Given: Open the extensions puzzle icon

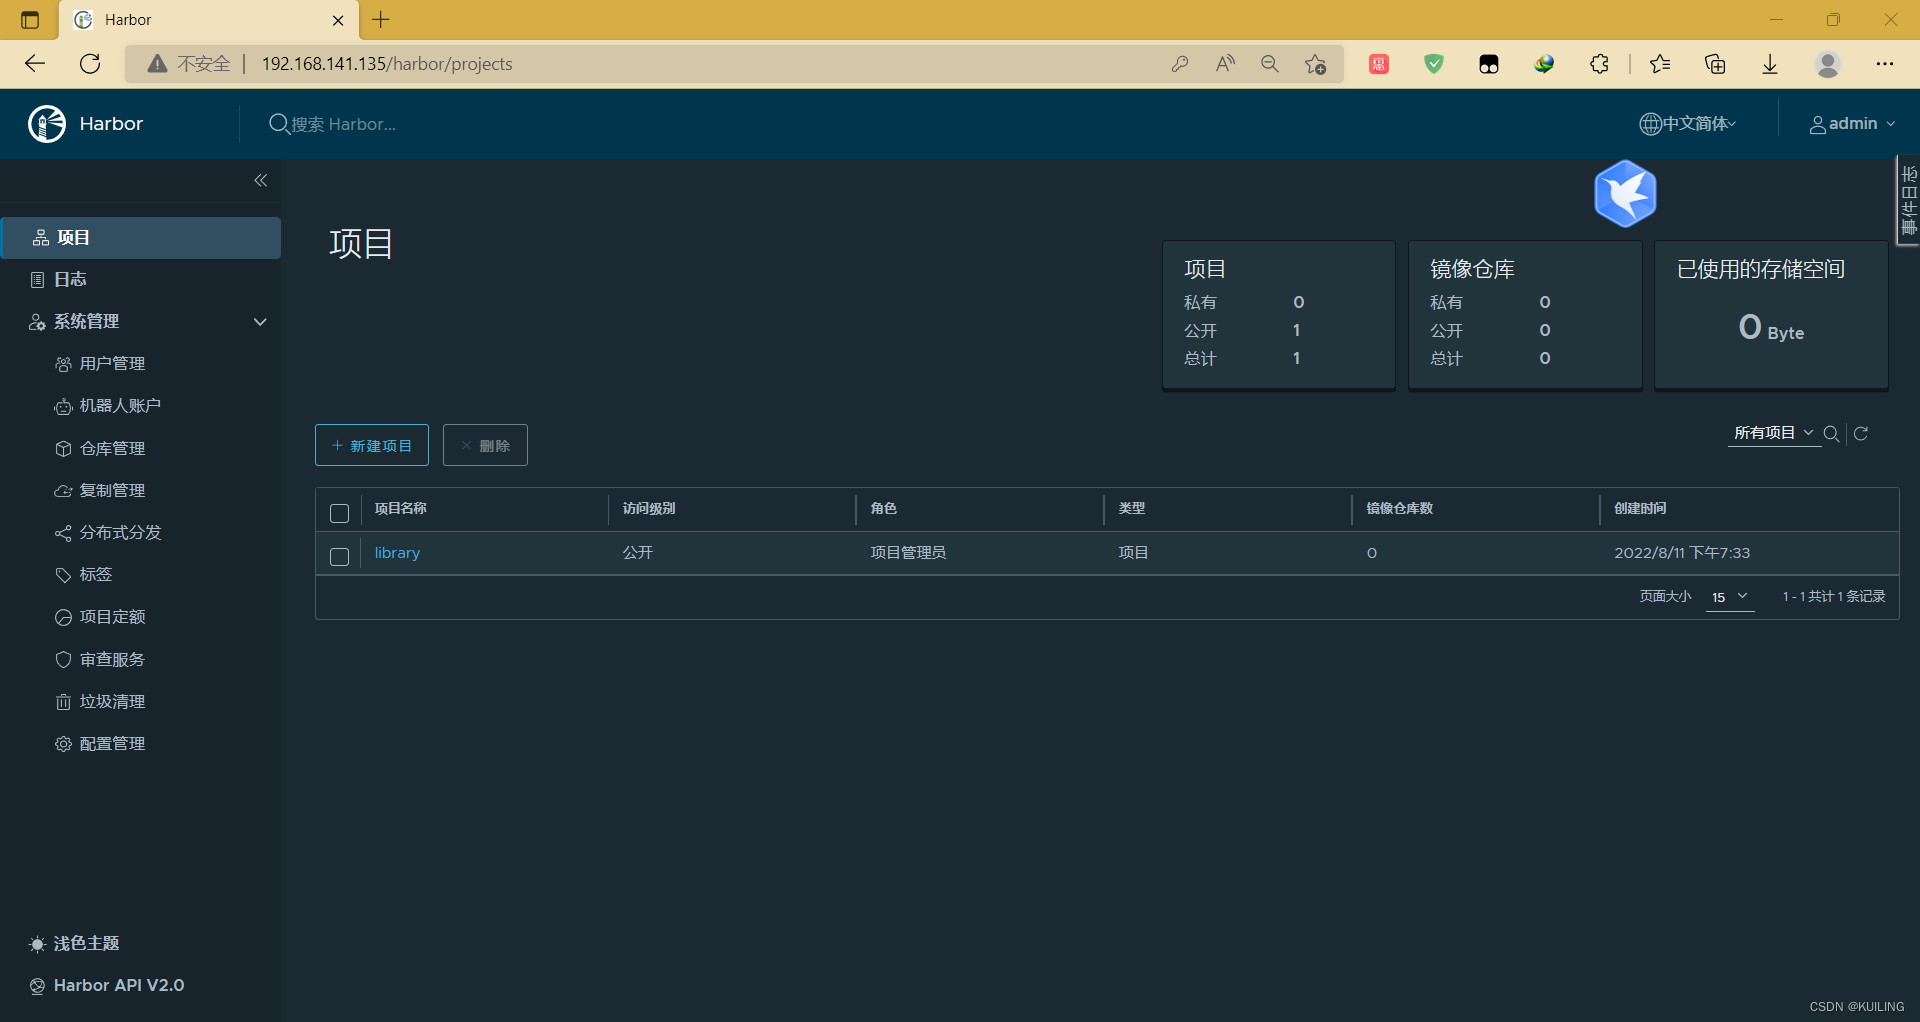Looking at the screenshot, I should click(1599, 64).
